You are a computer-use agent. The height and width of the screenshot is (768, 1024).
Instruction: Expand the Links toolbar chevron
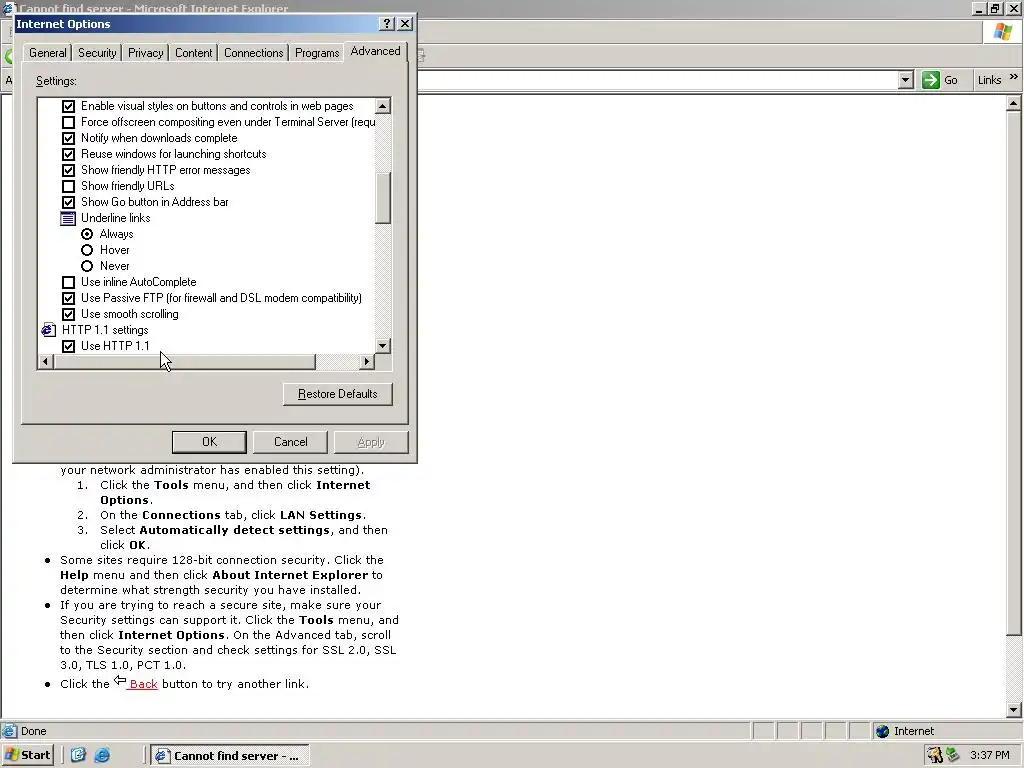click(1014, 76)
